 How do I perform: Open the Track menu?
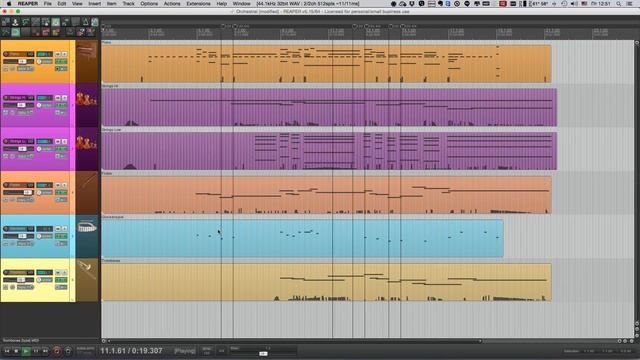click(129, 4)
